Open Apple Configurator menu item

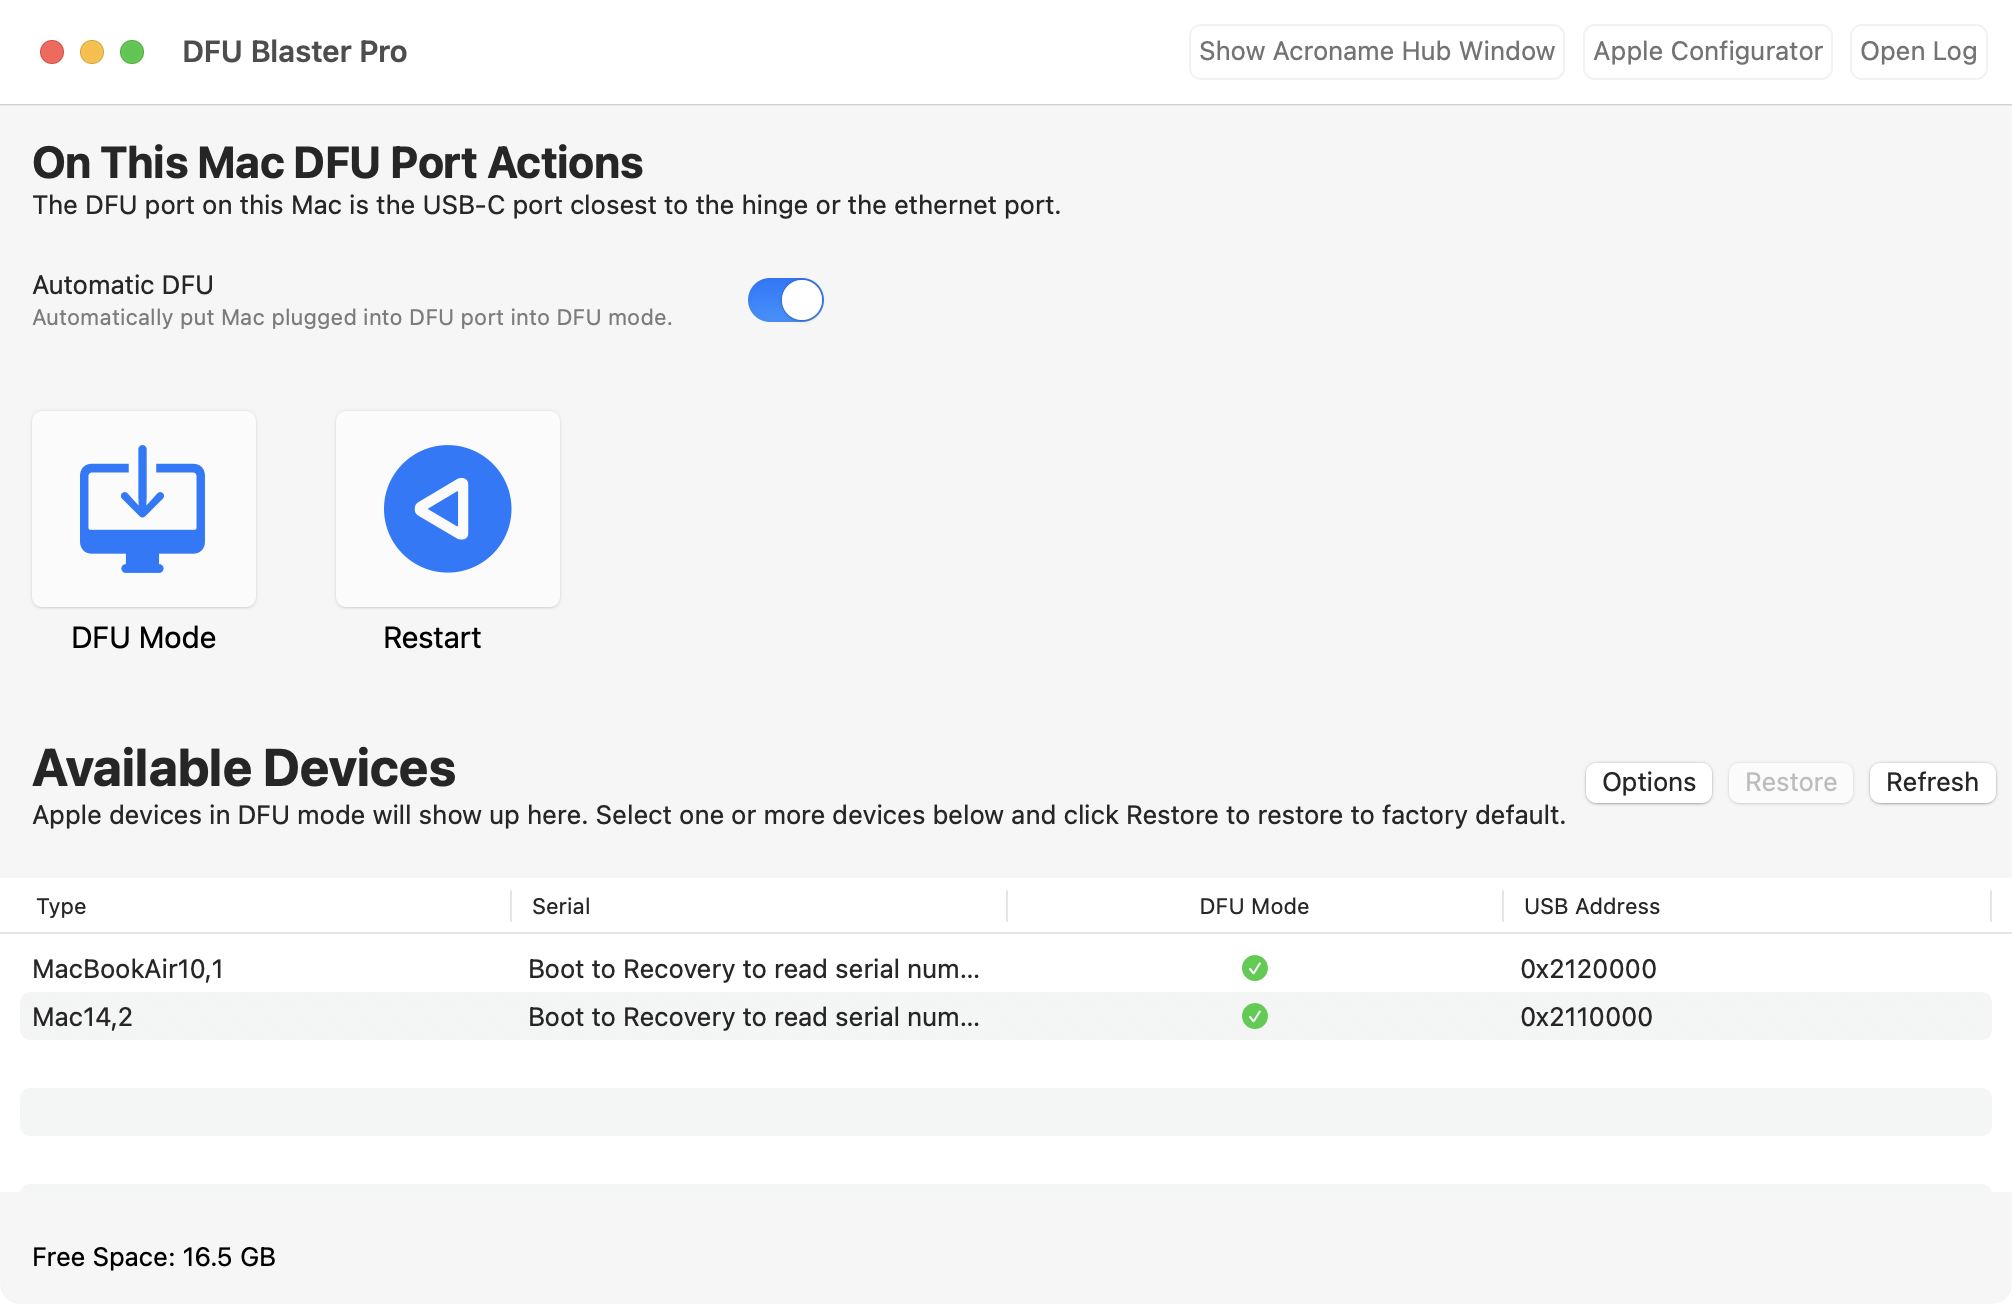click(1707, 51)
